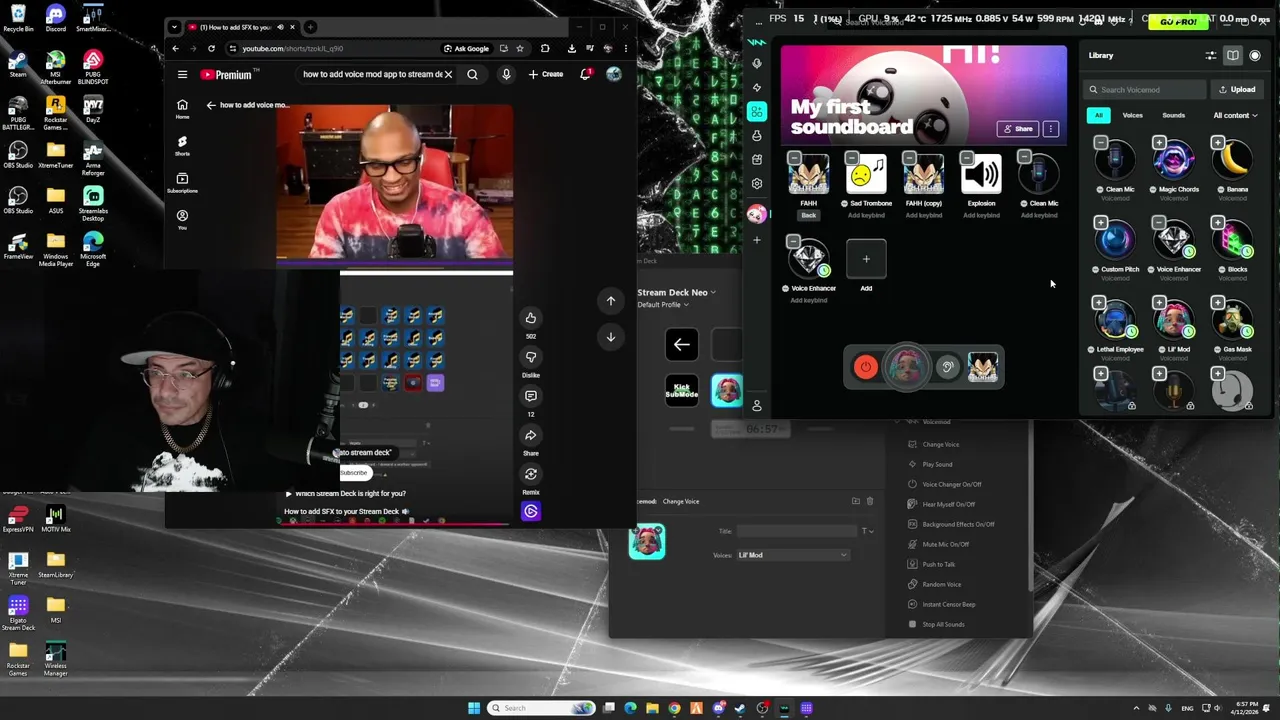Expand the All content dropdown in Library
The height and width of the screenshot is (720, 1280).
pyautogui.click(x=1235, y=115)
